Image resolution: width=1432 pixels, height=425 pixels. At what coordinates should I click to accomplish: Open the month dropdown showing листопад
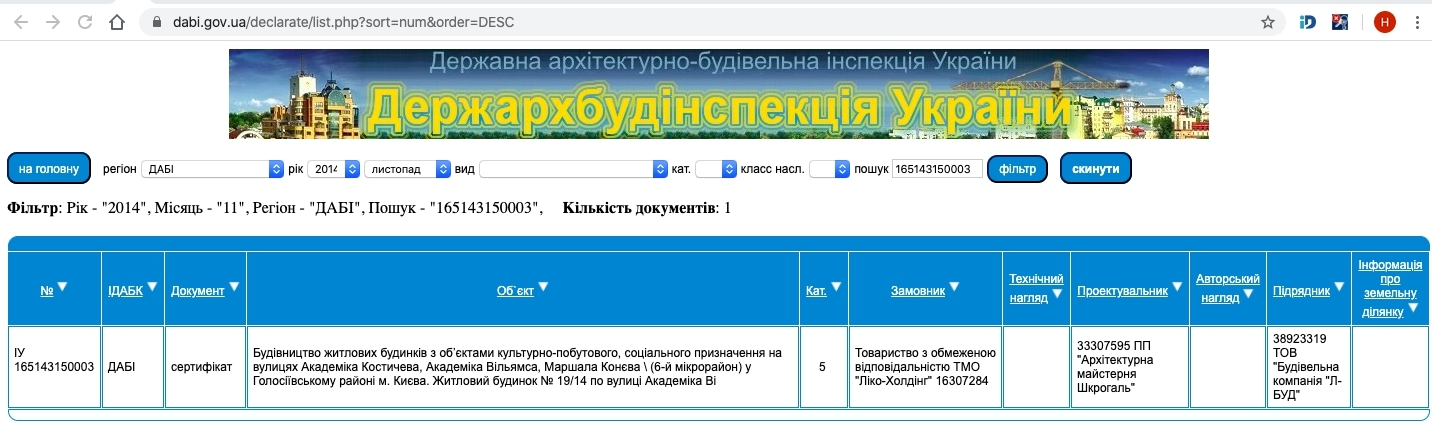[x=408, y=170]
